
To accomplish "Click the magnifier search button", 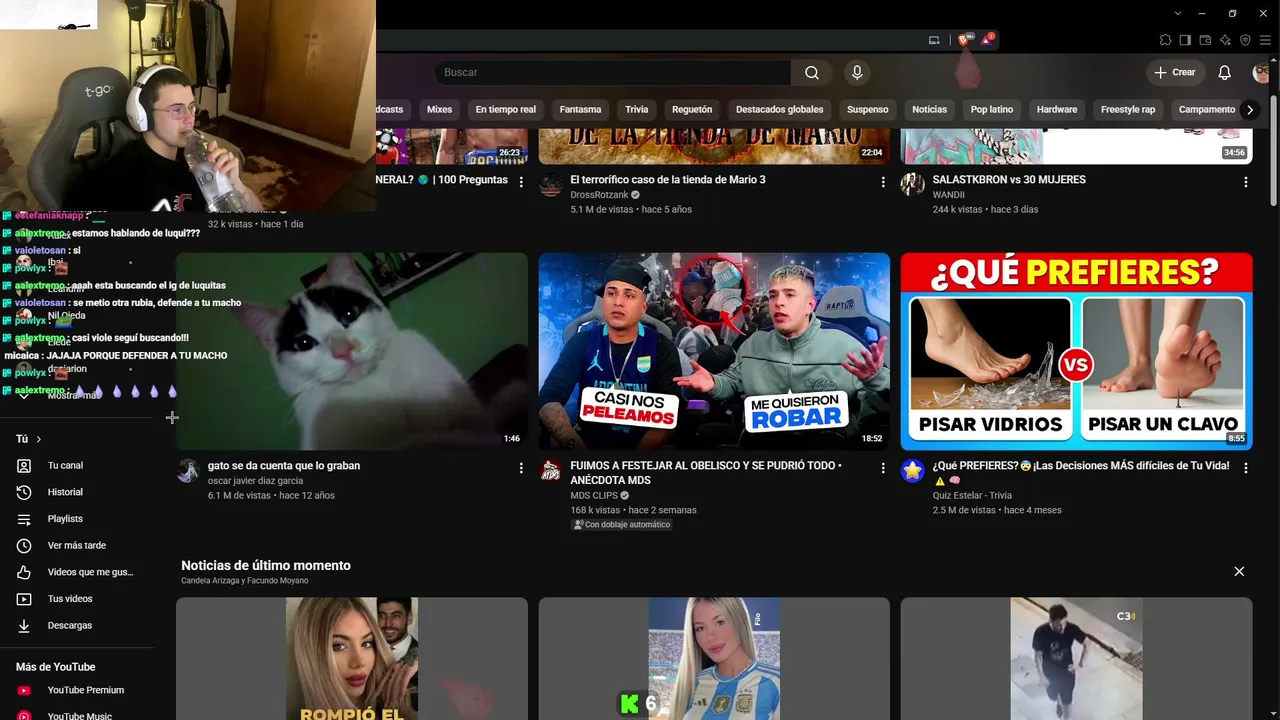I will [x=812, y=72].
